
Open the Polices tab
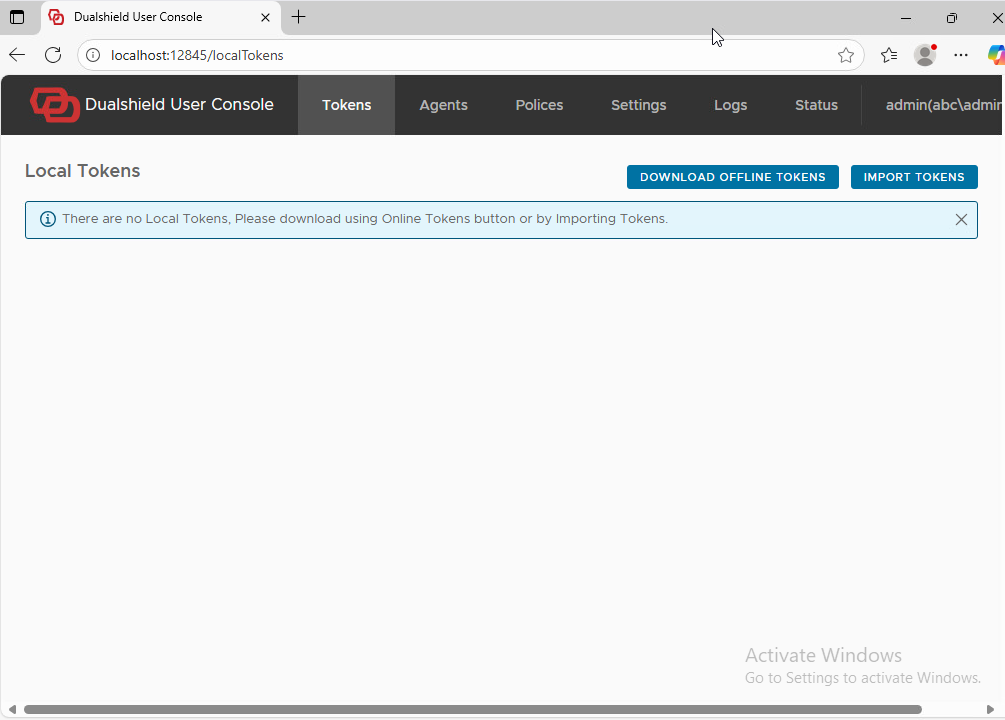click(539, 105)
